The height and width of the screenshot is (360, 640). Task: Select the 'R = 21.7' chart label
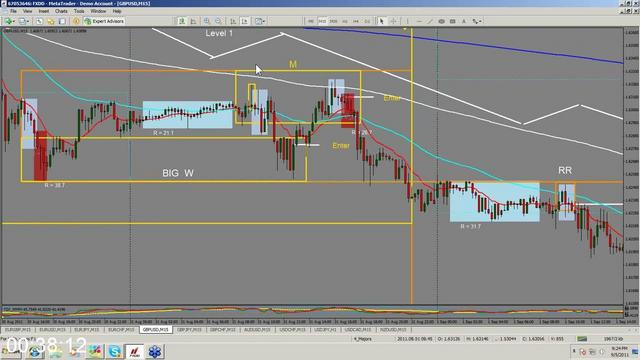coord(163,133)
